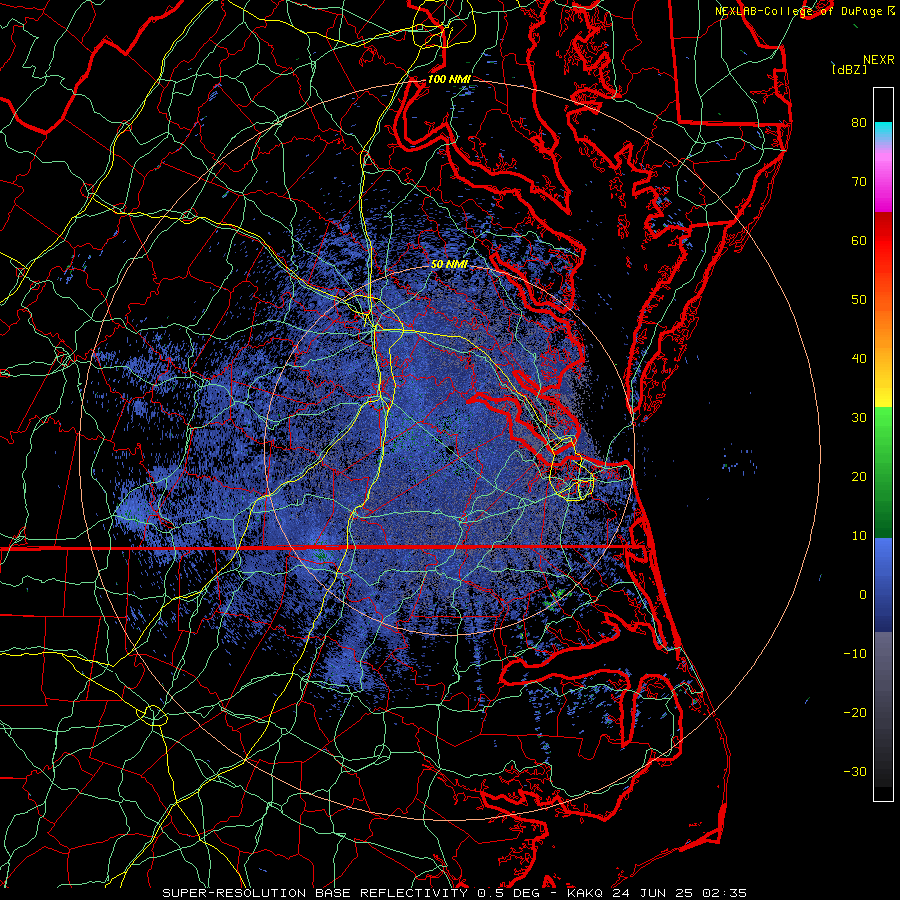Click the -10 value on the dBZ scale
Image resolution: width=900 pixels, height=900 pixels.
point(855,654)
